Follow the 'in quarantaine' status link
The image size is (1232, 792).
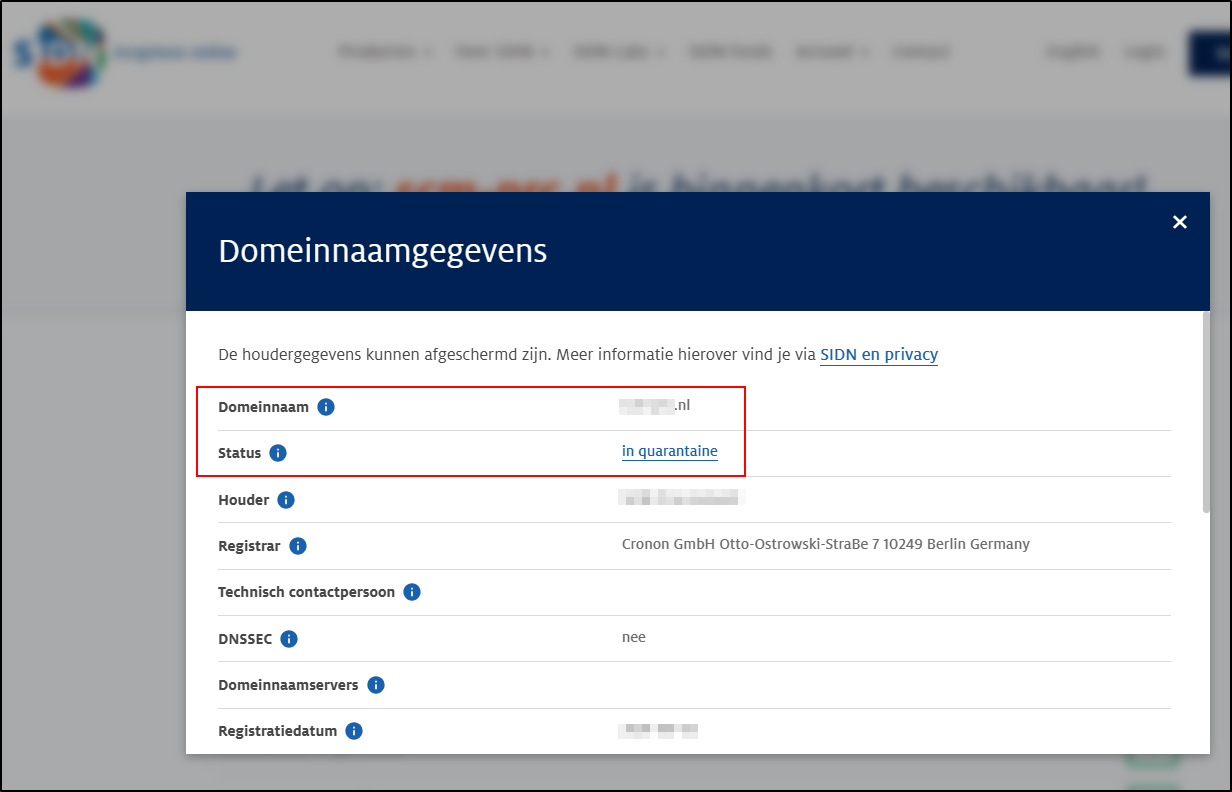tap(669, 451)
